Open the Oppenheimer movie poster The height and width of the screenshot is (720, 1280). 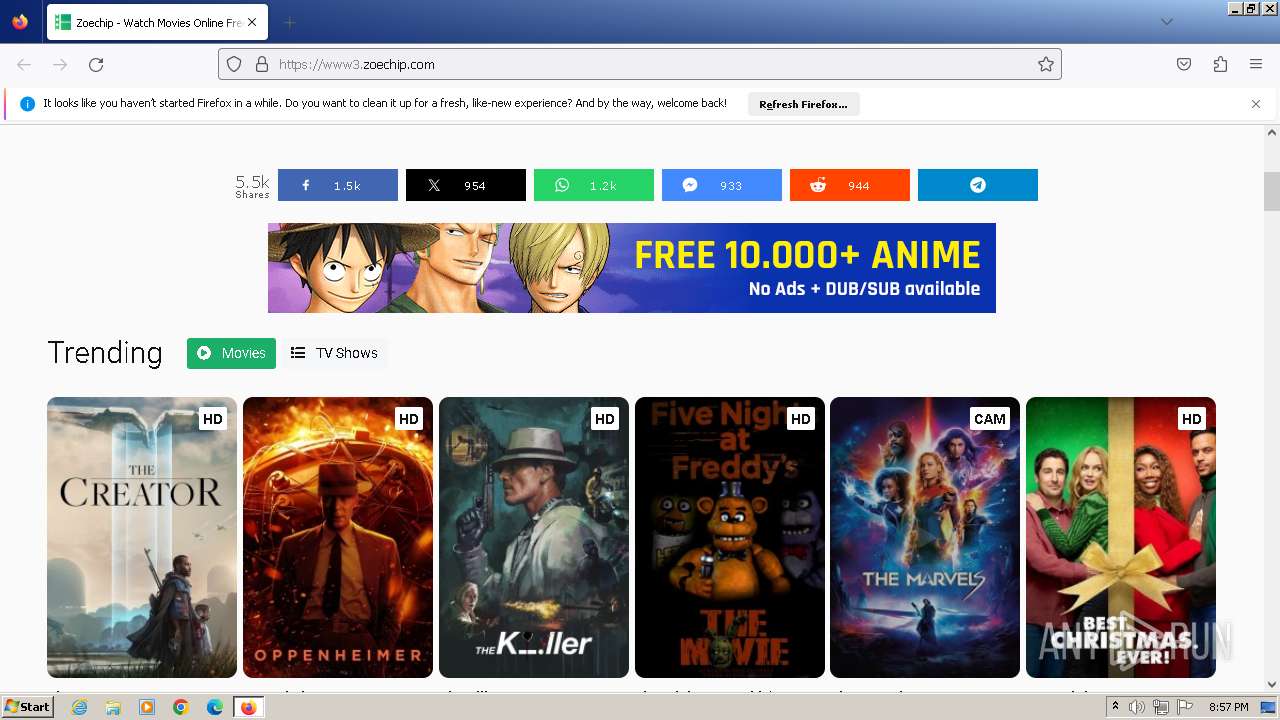(338, 538)
